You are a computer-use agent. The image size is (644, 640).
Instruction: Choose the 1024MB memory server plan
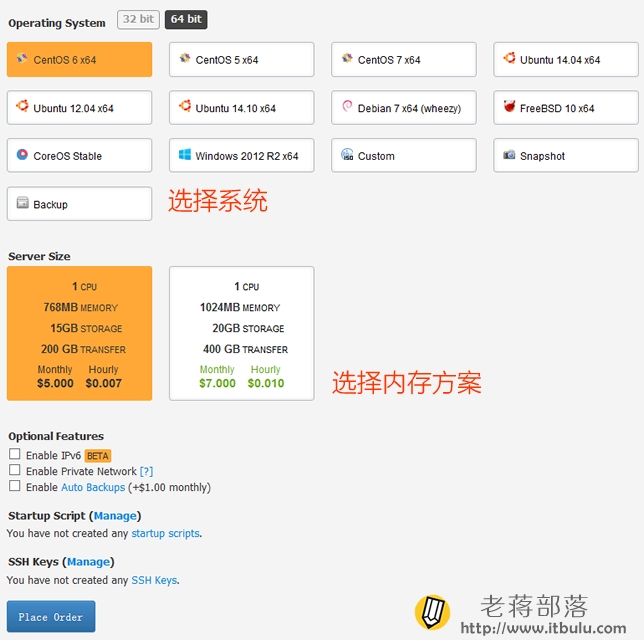(242, 333)
